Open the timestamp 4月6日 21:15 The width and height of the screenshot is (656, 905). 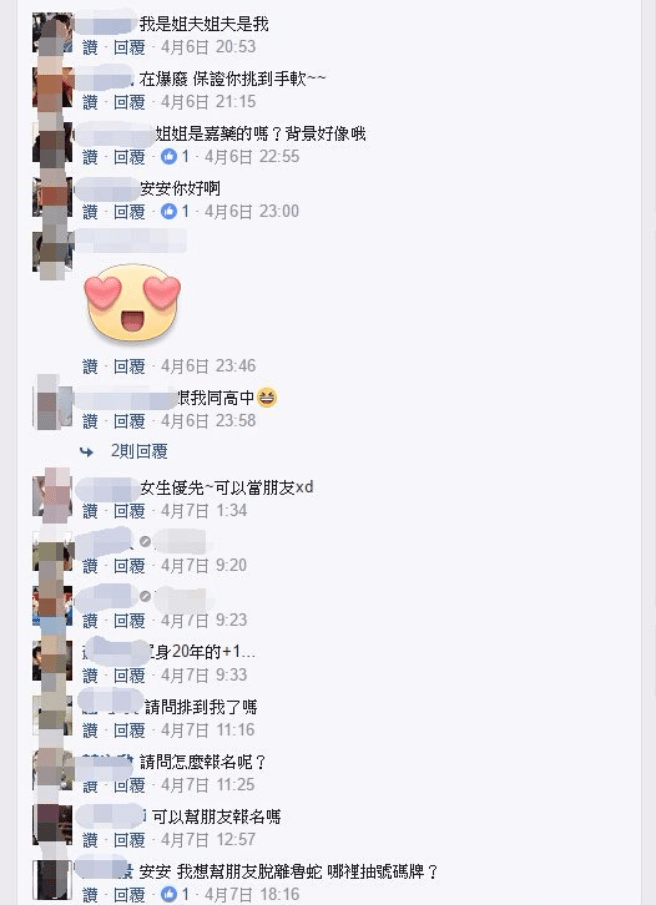[208, 102]
